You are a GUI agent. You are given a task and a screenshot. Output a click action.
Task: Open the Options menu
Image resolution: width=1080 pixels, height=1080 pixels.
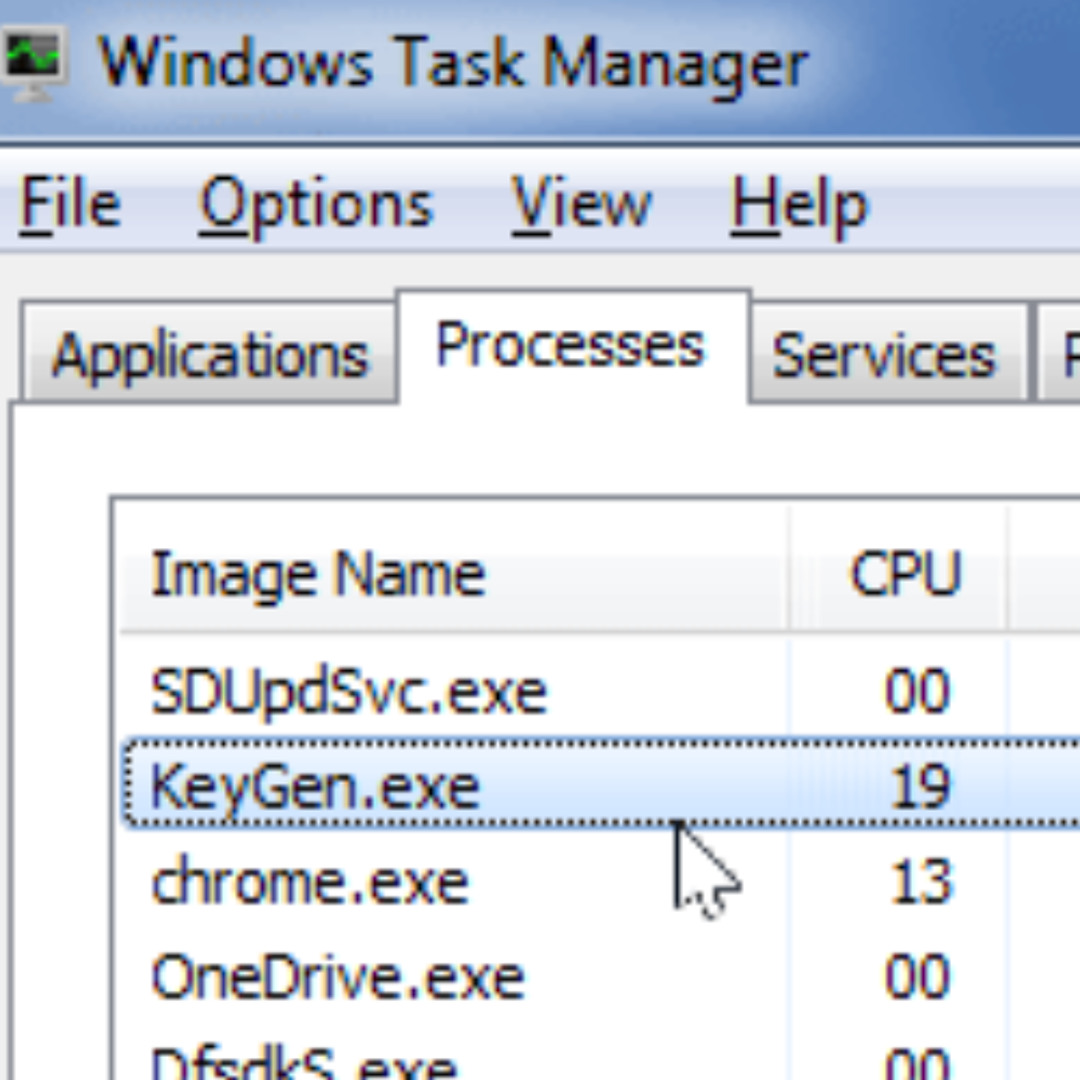pos(316,205)
